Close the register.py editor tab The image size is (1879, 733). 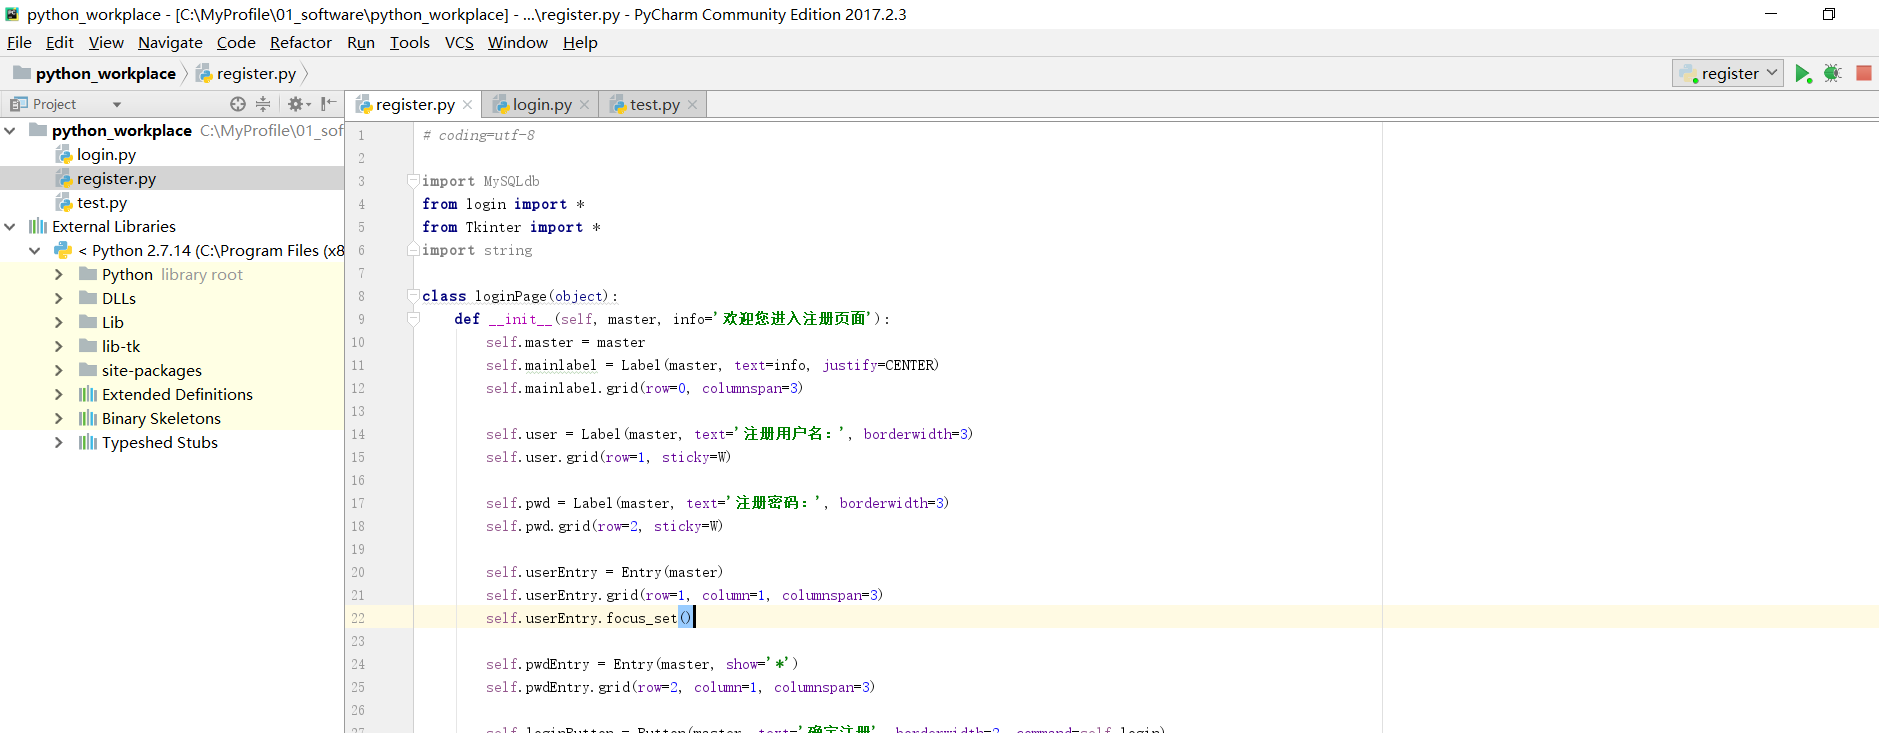[x=467, y=105]
